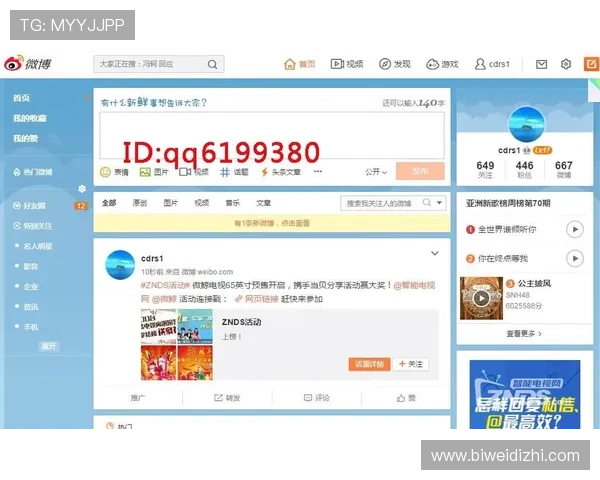
Task: Click the search magnifier in top bar
Action: click(x=212, y=64)
